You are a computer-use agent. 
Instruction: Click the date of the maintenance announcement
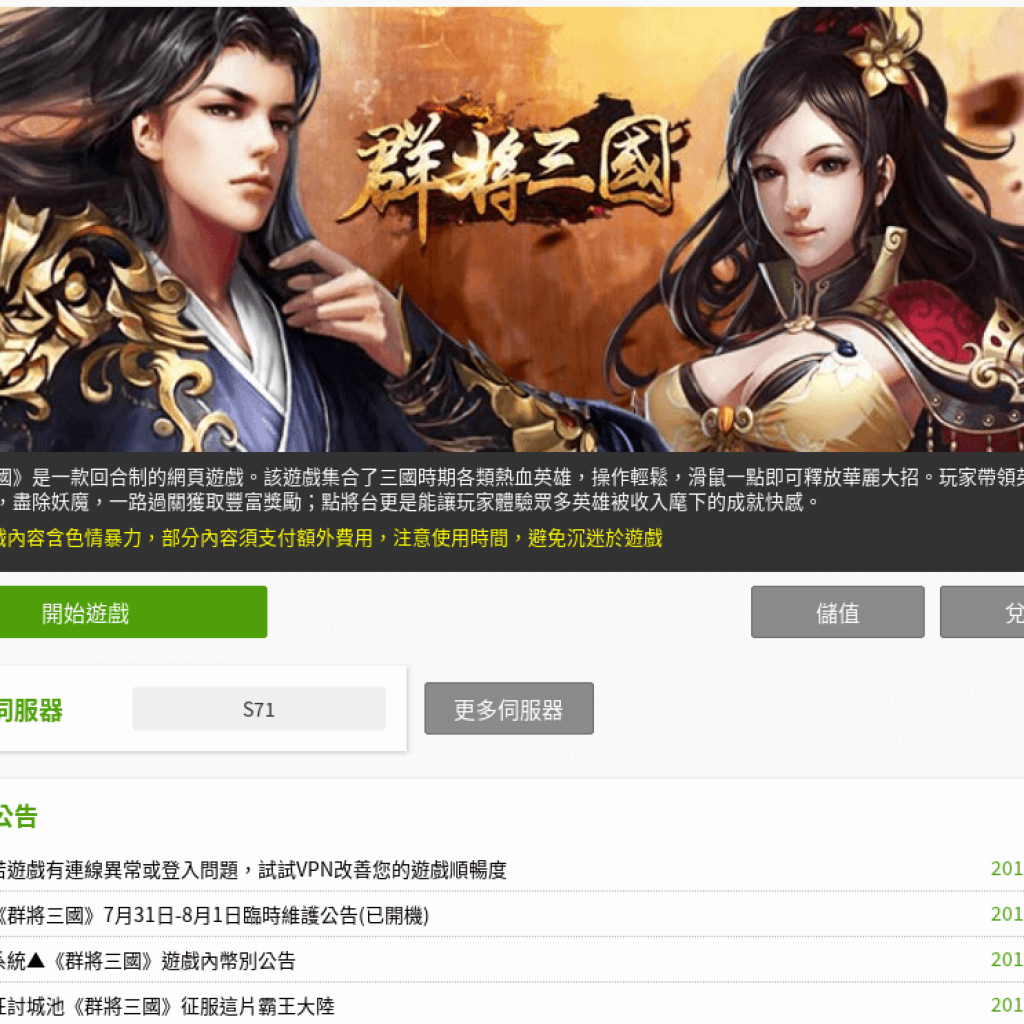coord(1007,914)
